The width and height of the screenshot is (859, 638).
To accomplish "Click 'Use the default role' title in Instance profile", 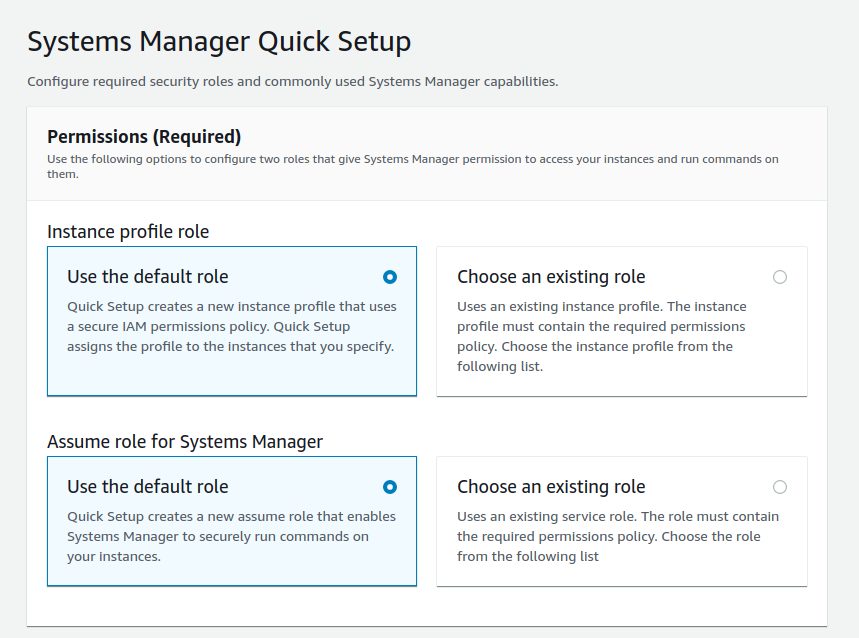I will [147, 277].
